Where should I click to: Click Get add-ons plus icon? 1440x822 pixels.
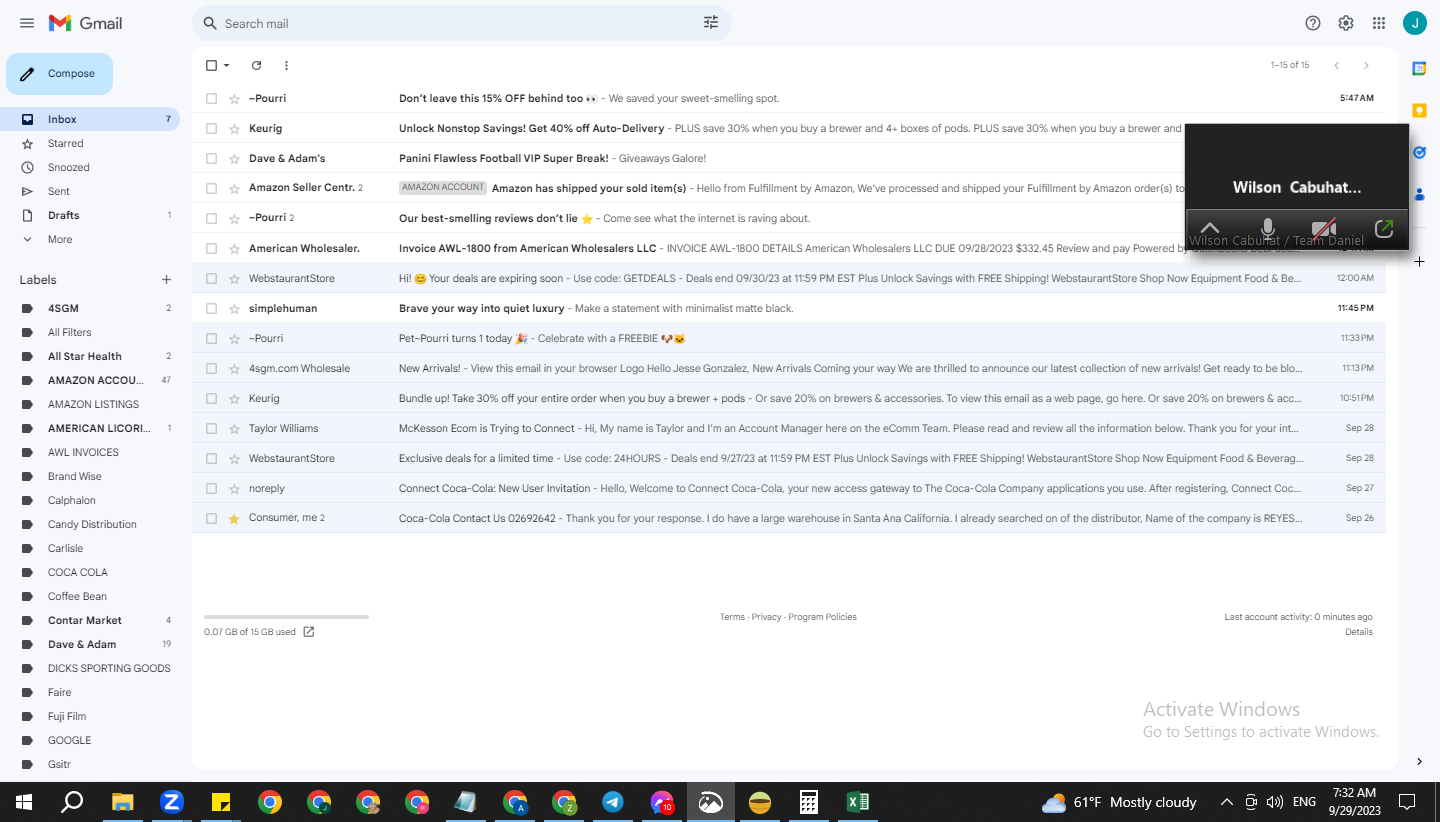click(1419, 261)
